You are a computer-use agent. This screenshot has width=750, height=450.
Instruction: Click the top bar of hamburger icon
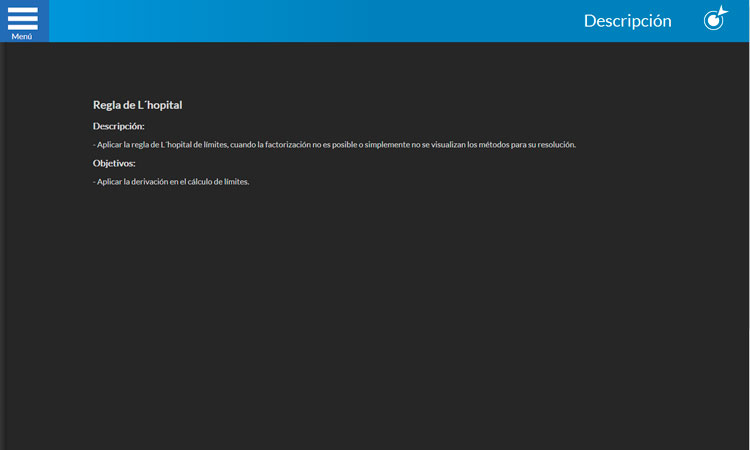22,10
